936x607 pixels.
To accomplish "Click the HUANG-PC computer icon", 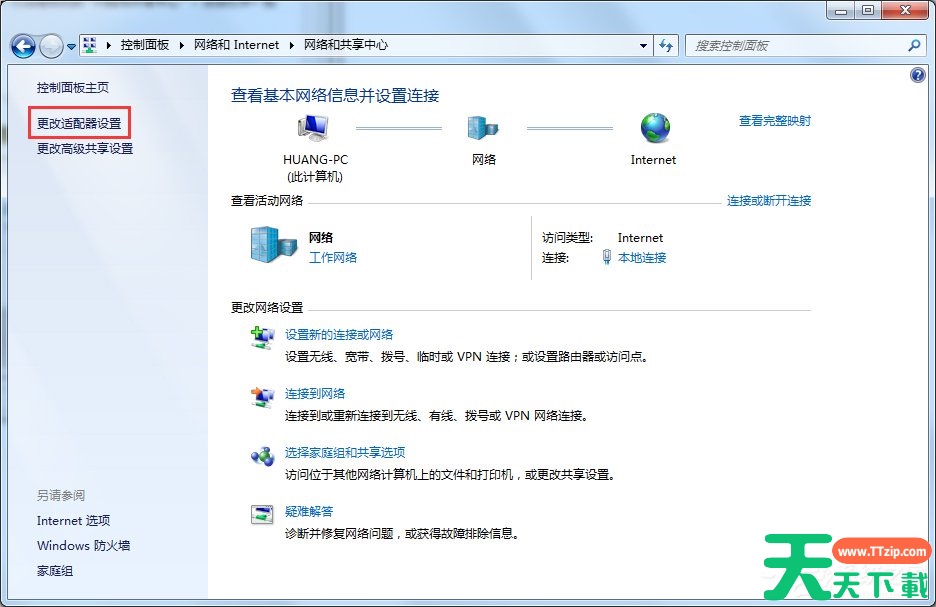I will pyautogui.click(x=313, y=127).
